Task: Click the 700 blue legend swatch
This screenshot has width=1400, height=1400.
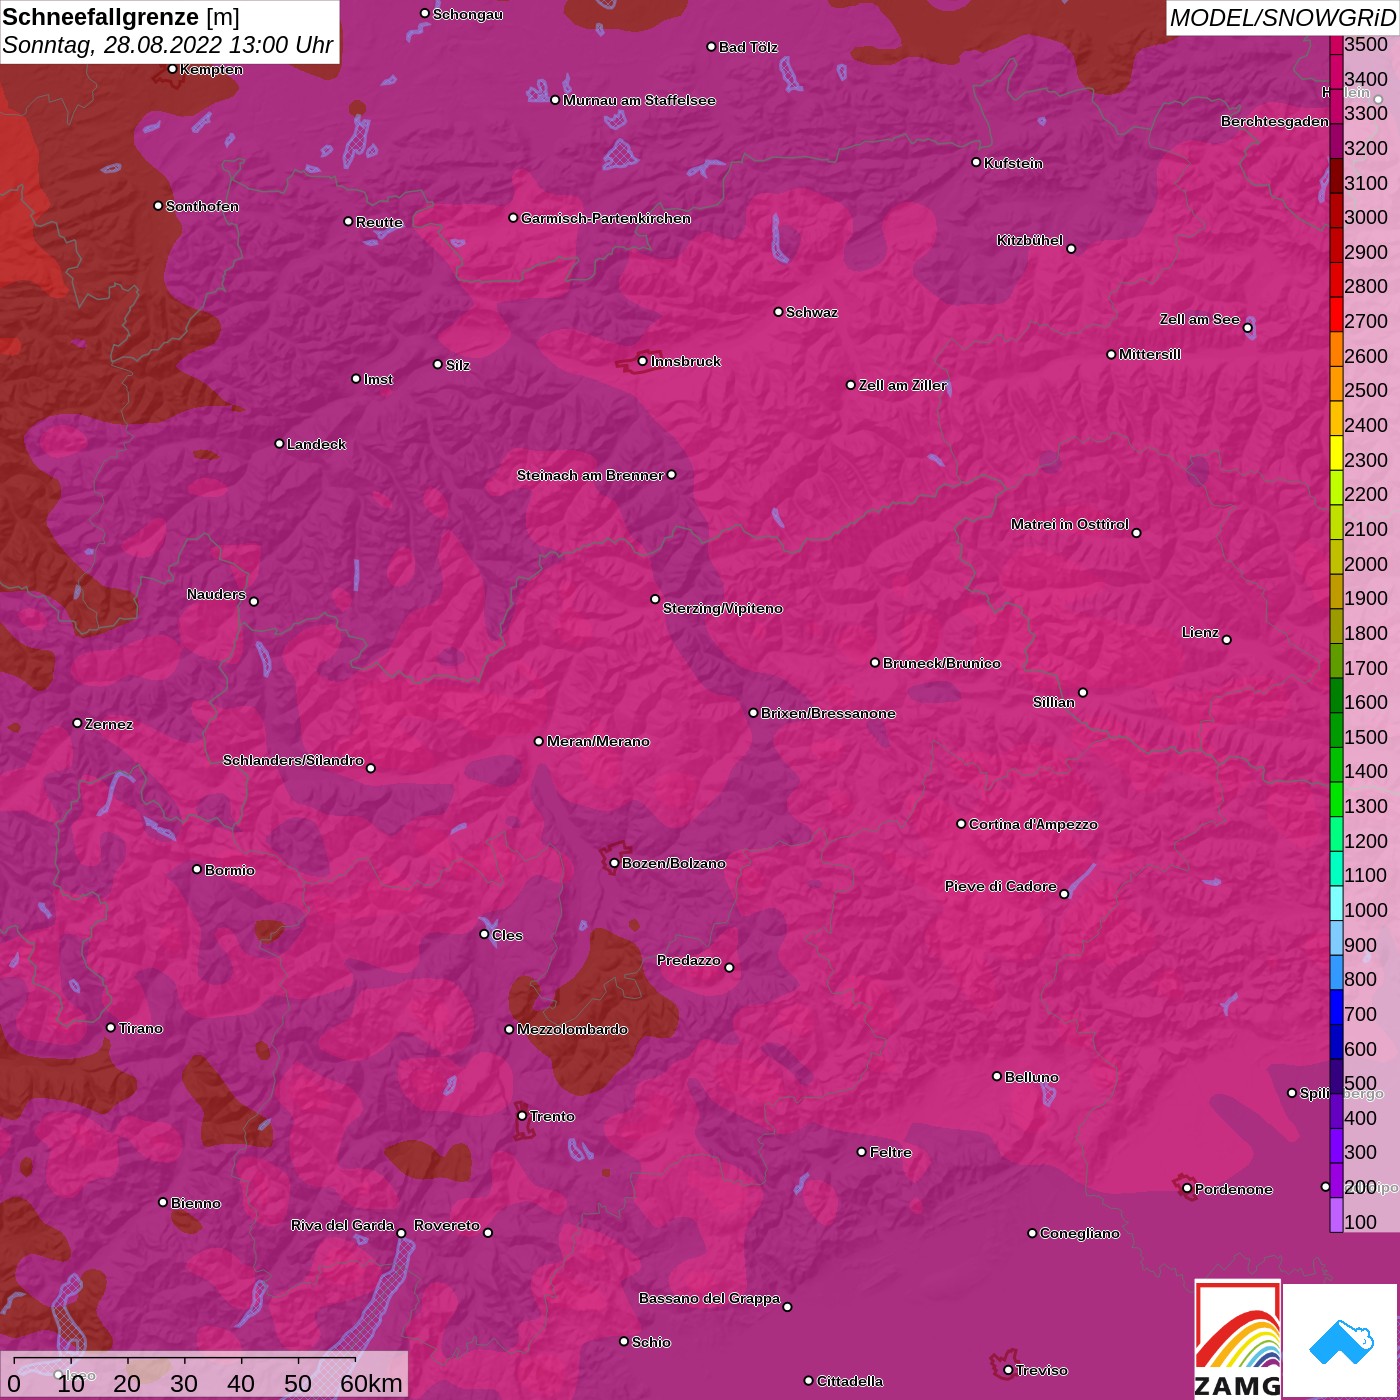Action: tap(1336, 1006)
